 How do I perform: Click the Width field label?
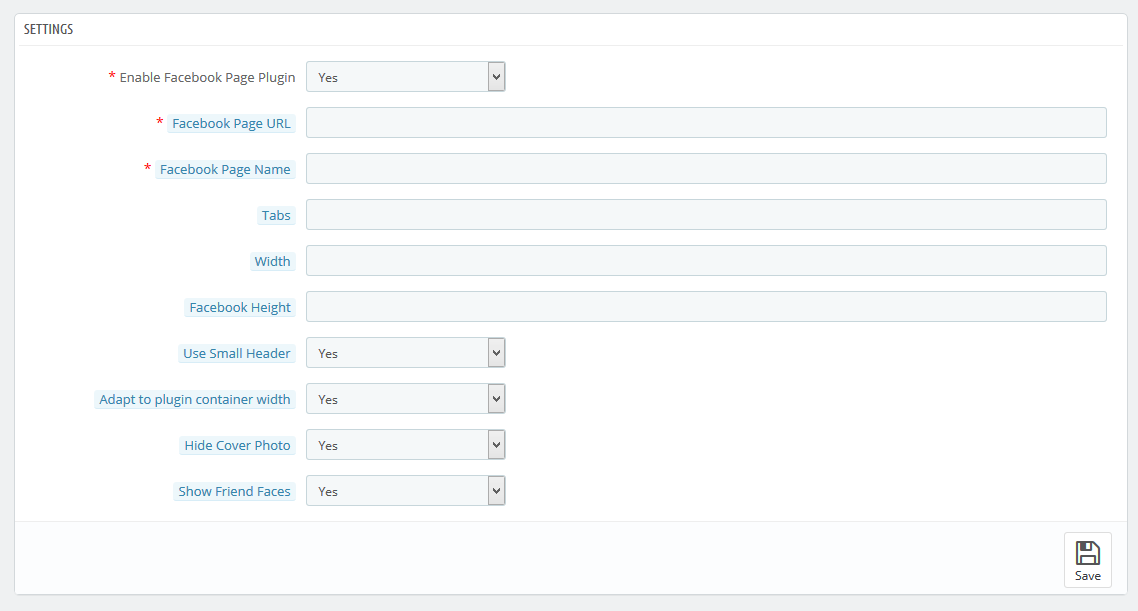click(x=272, y=261)
